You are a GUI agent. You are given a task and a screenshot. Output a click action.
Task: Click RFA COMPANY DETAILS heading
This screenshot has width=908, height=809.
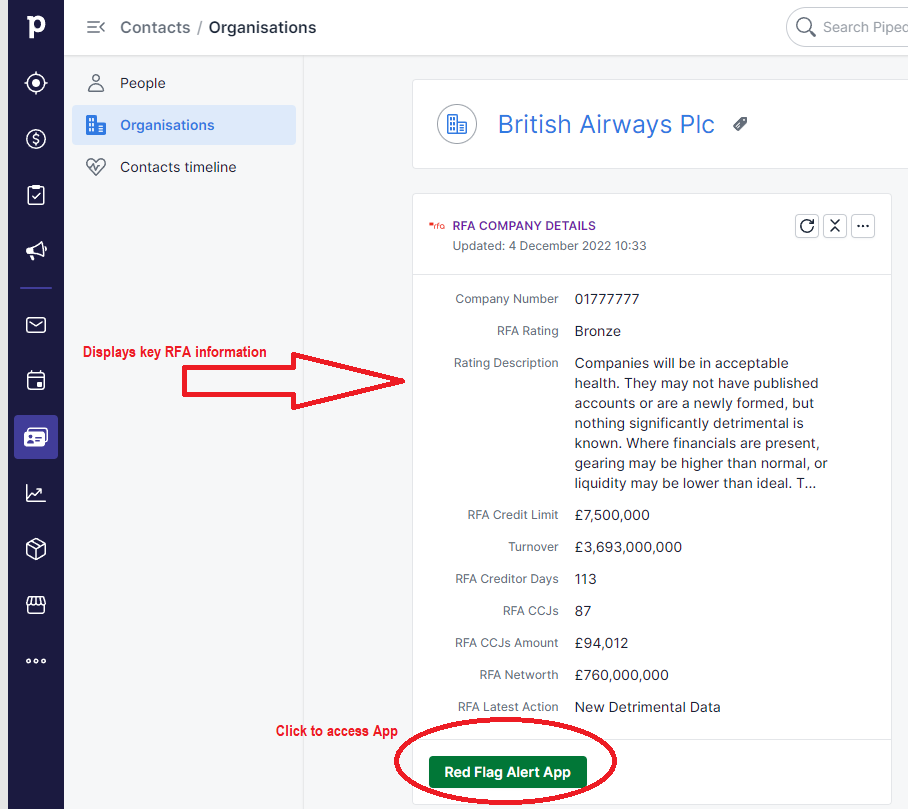coord(524,226)
